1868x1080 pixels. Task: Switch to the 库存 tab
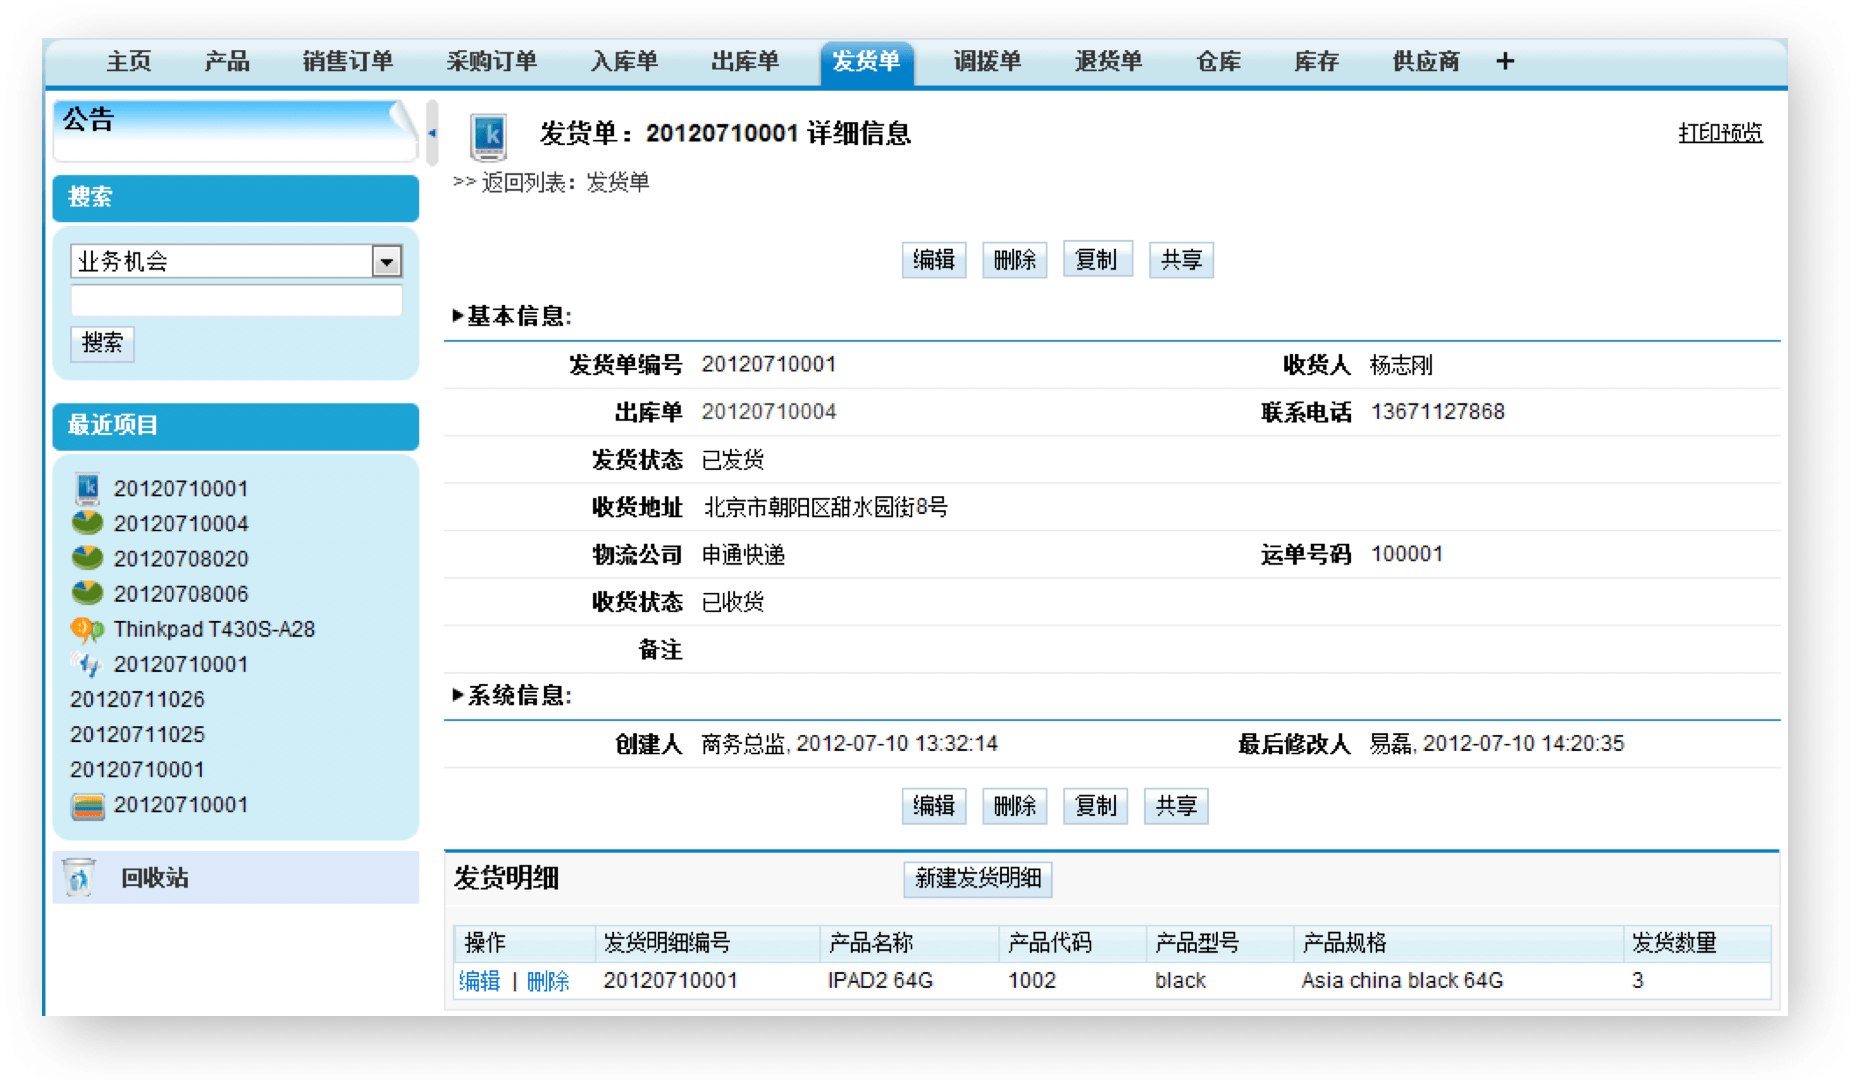[1316, 62]
